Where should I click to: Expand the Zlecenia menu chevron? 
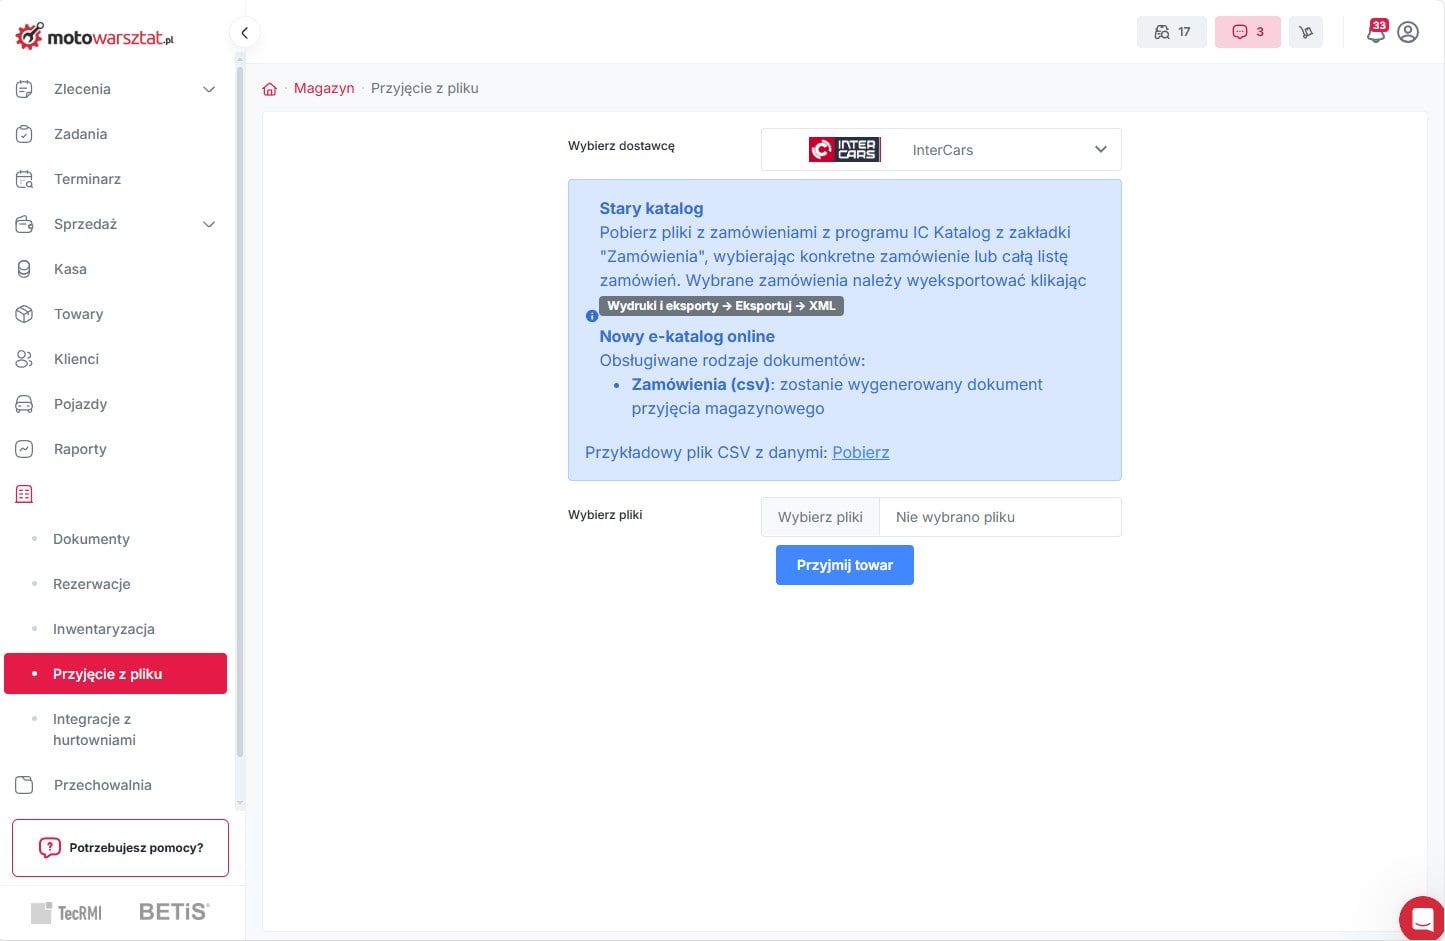pyautogui.click(x=209, y=89)
